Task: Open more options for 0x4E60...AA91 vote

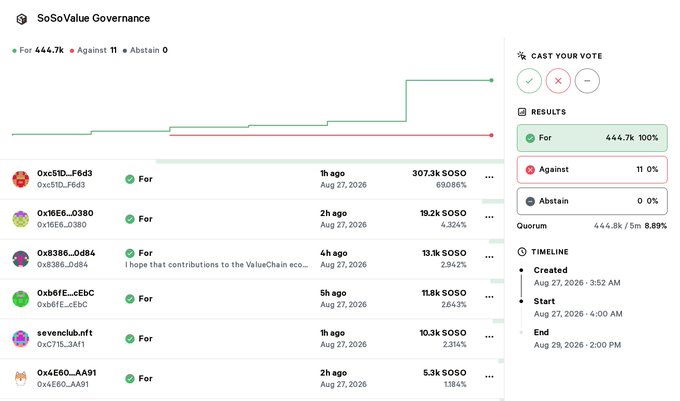Action: point(489,377)
